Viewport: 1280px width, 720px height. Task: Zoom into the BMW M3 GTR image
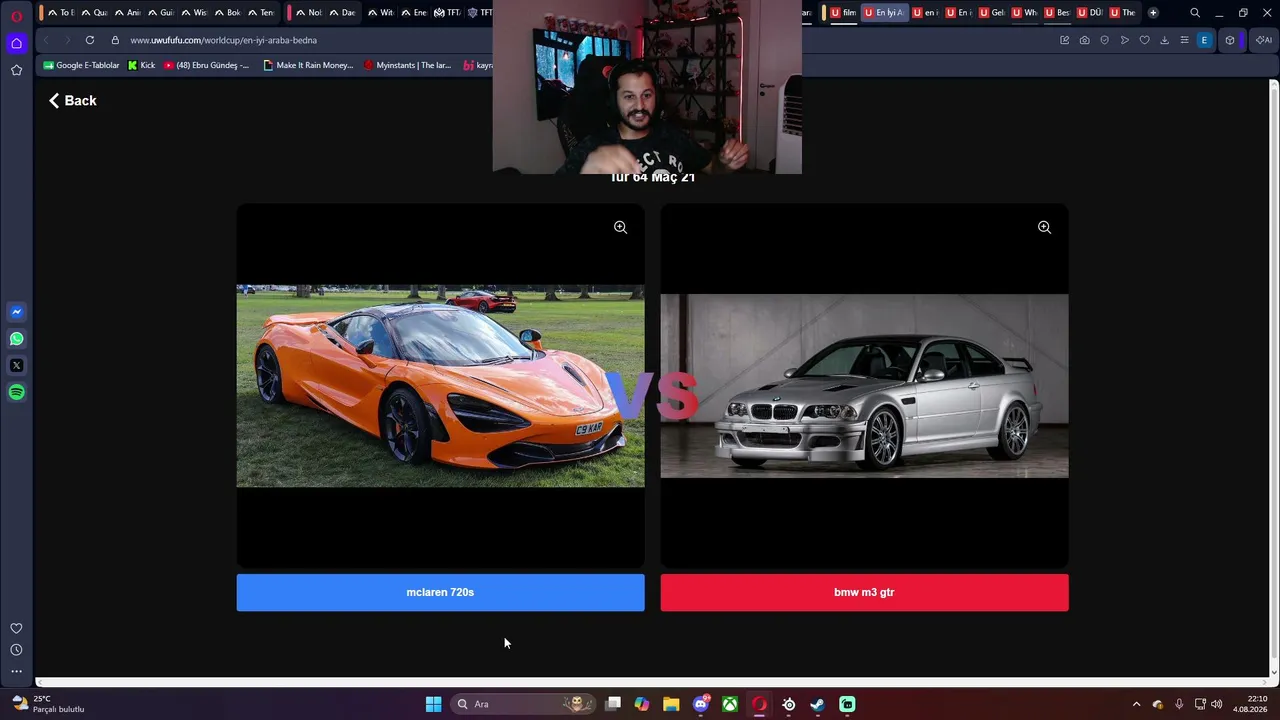(x=1044, y=227)
